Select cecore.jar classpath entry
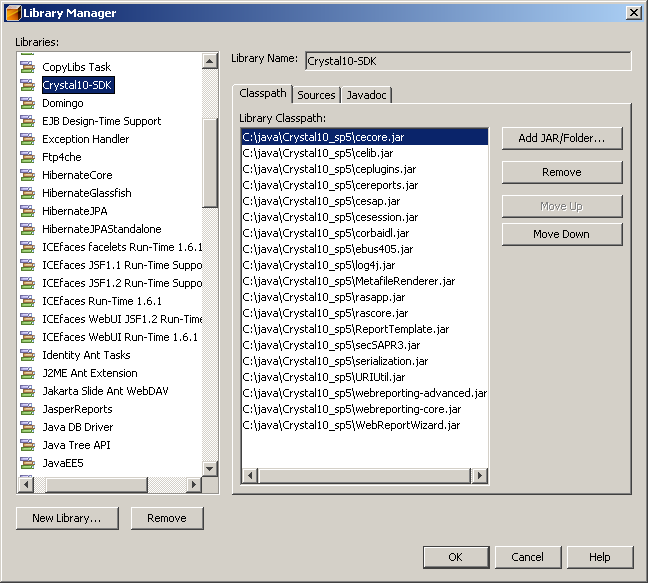The image size is (648, 583). tap(364, 137)
